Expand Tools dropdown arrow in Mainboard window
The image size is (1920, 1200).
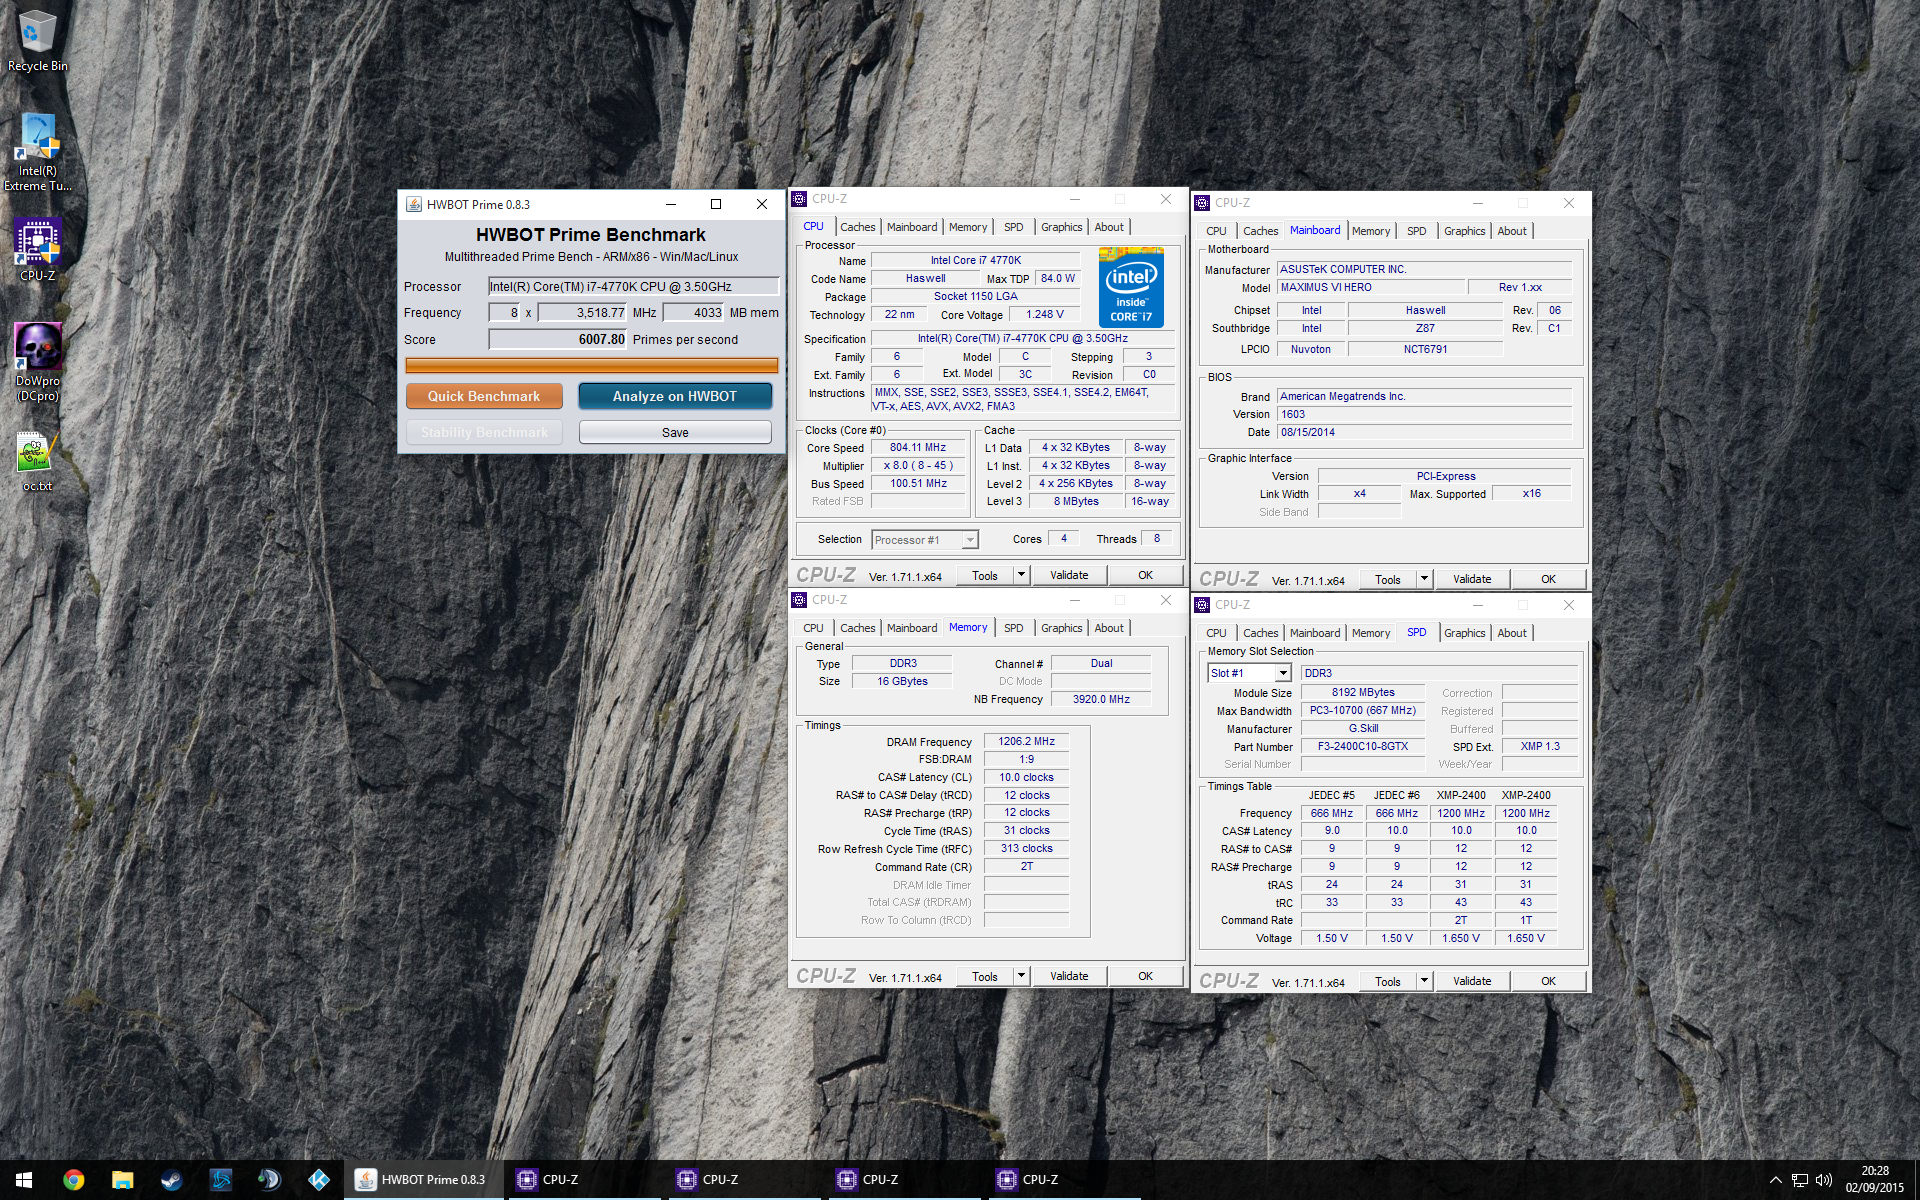(1424, 579)
